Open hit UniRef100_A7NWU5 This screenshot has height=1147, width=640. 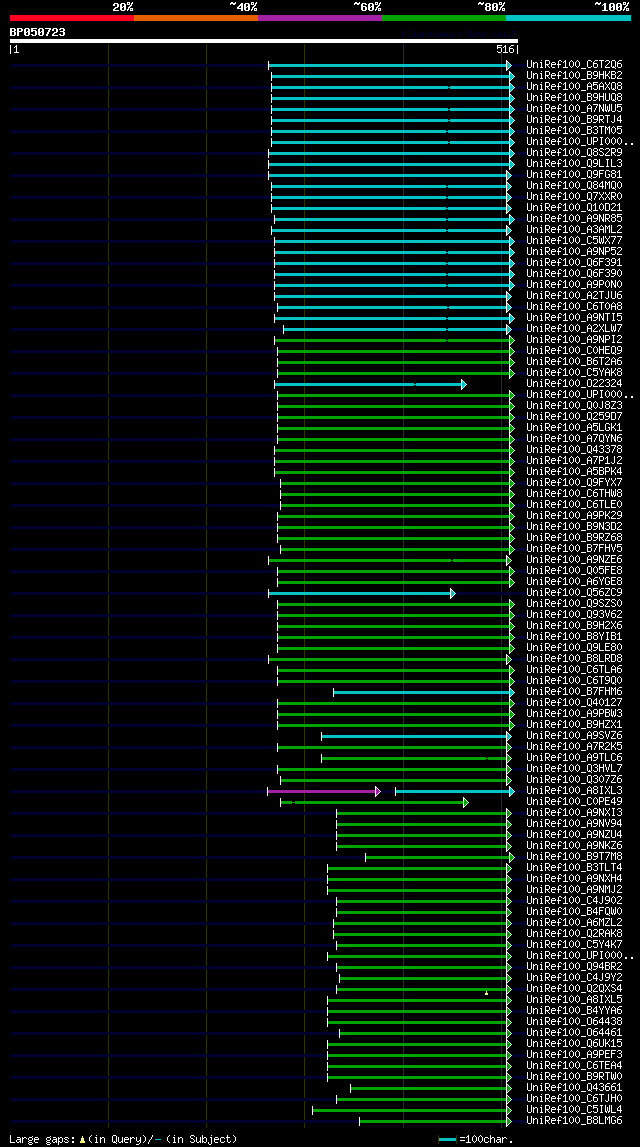574,109
